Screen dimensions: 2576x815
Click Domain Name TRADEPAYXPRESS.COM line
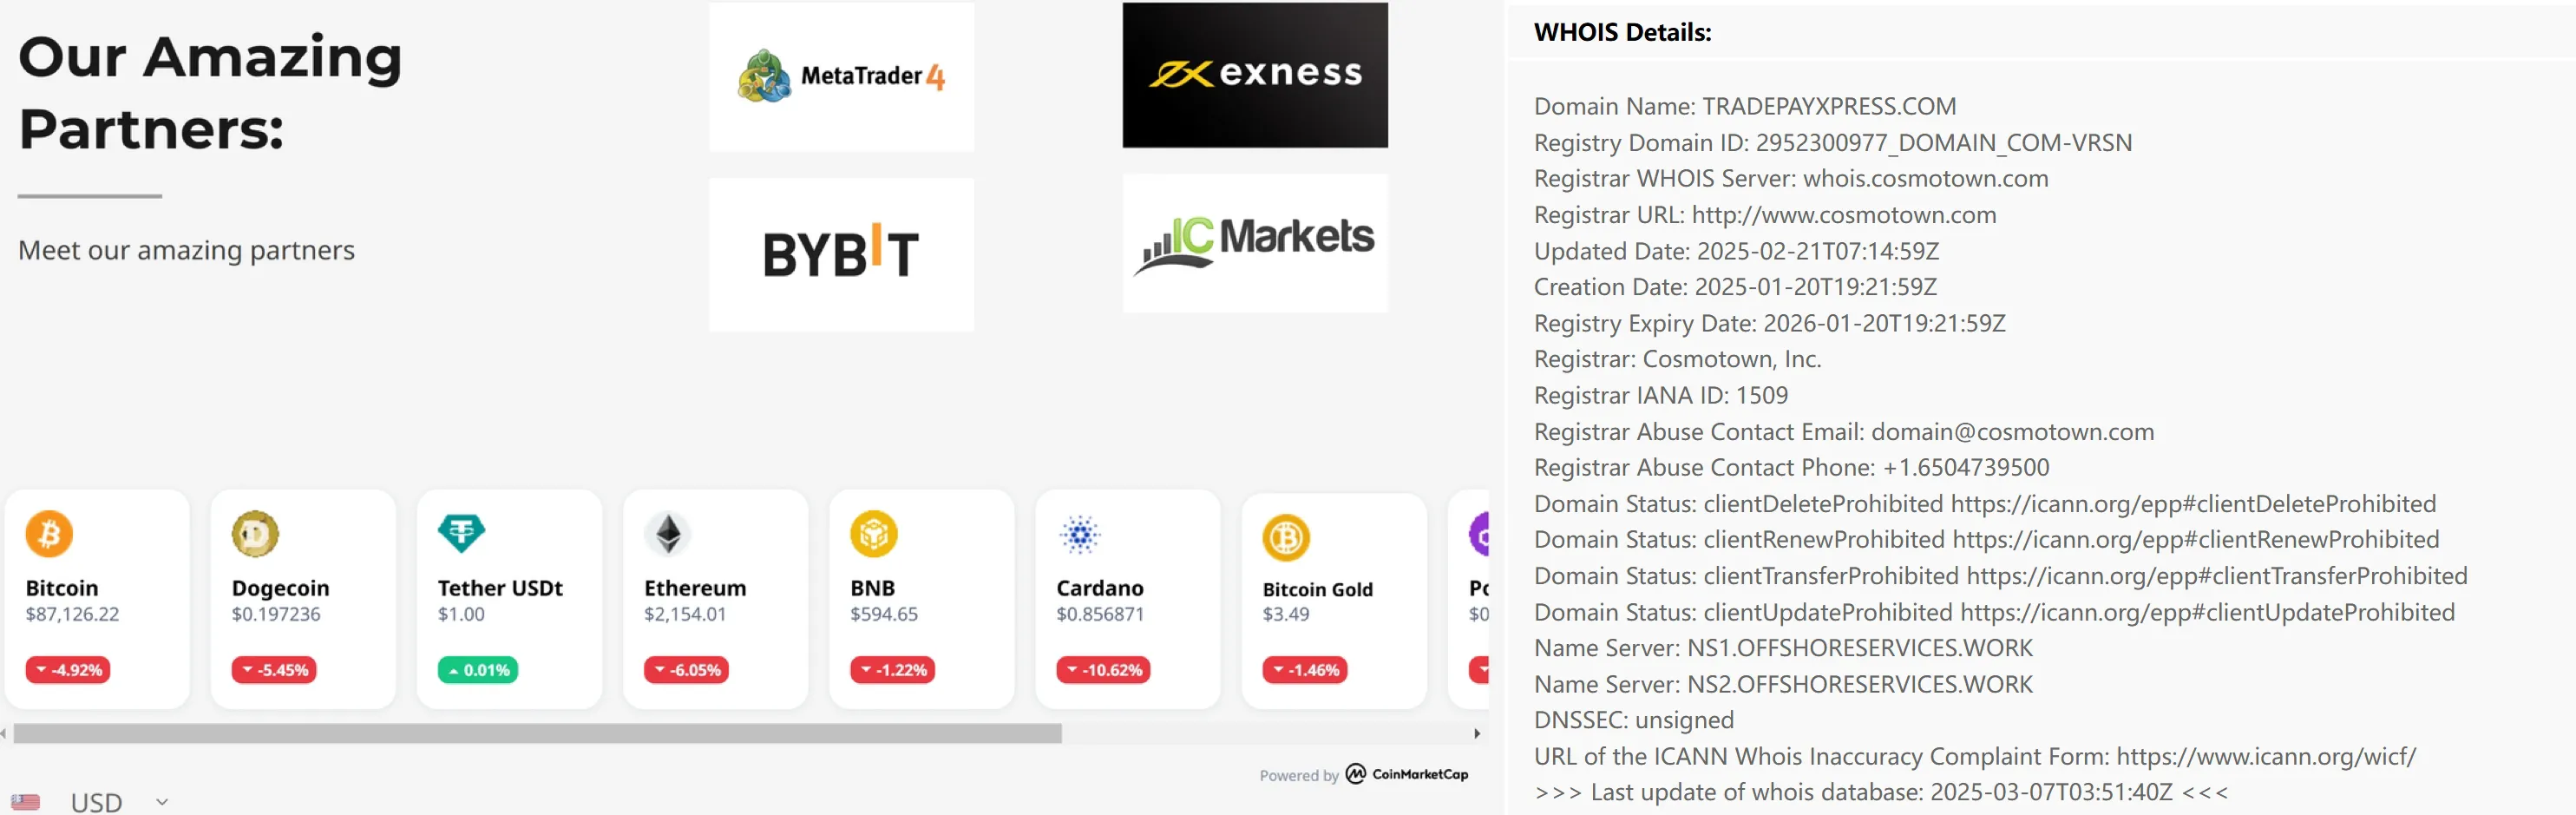coord(1745,106)
